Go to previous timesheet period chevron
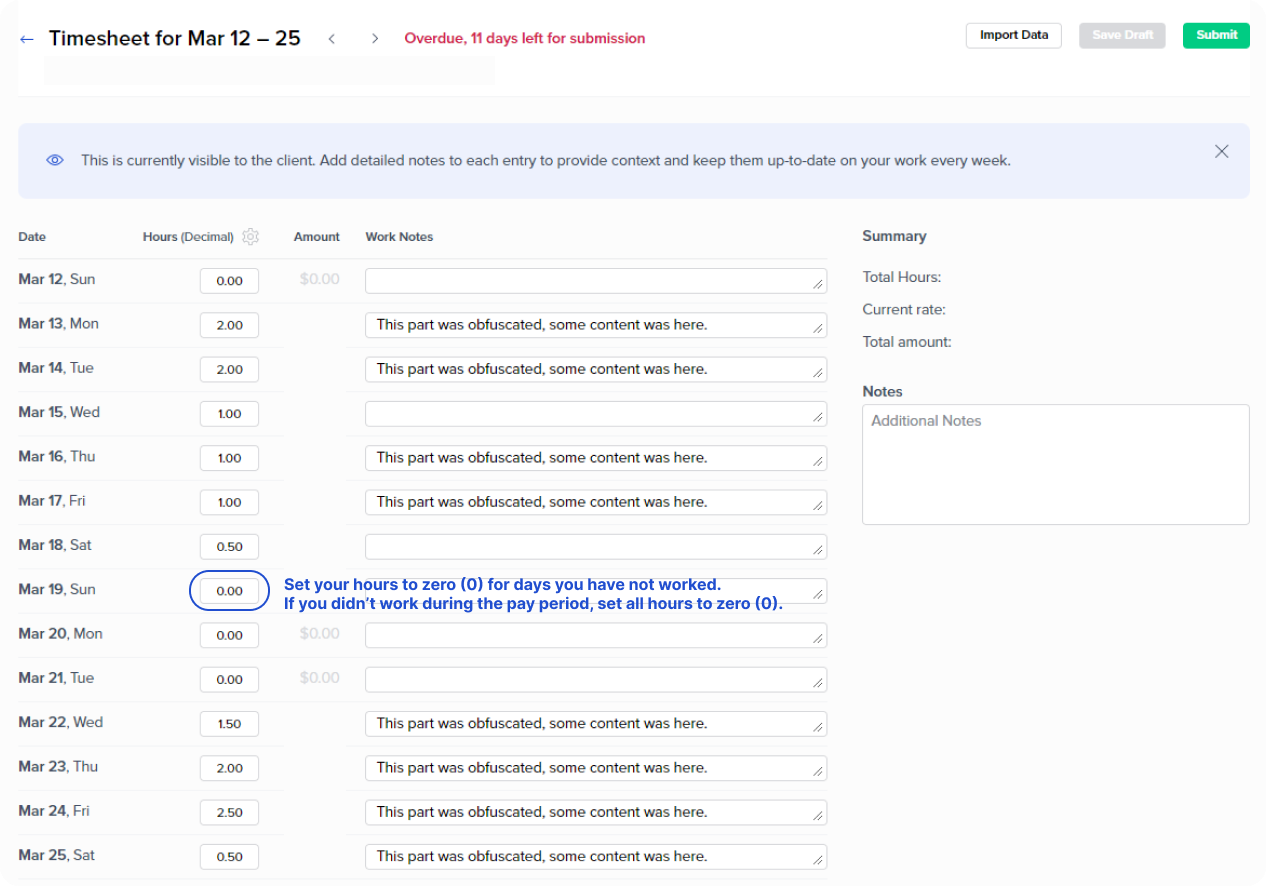This screenshot has width=1266, height=886. pos(331,39)
